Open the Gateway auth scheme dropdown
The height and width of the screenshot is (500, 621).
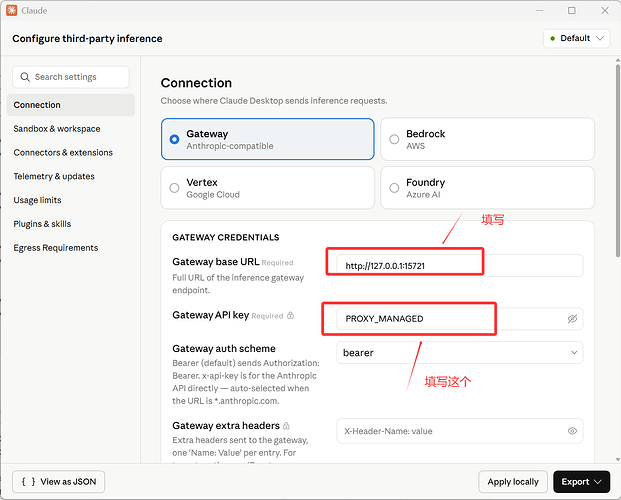click(459, 353)
